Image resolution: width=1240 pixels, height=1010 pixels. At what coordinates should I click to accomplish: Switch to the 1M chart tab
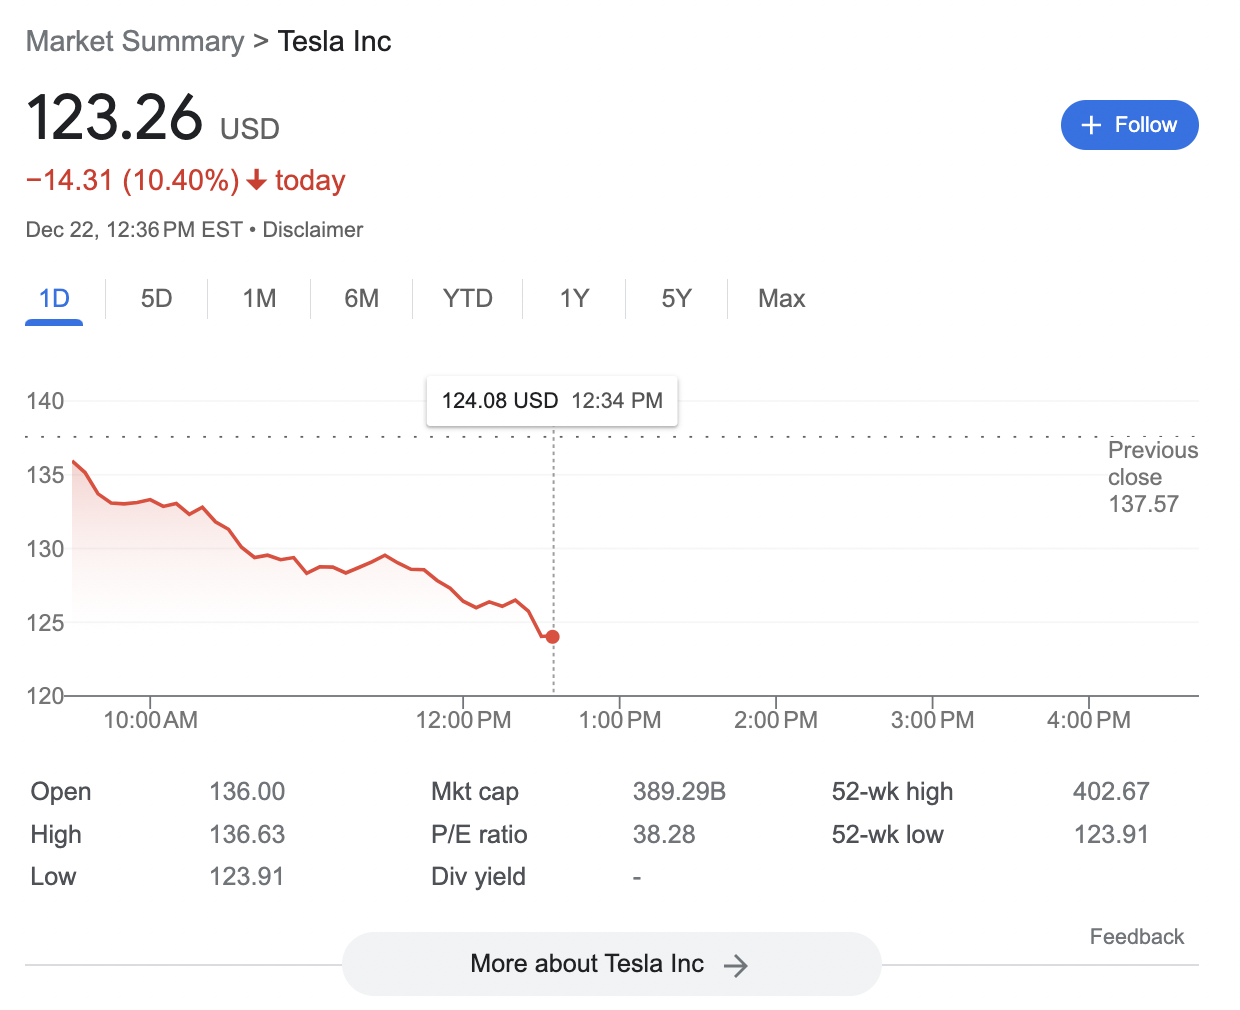point(260,299)
